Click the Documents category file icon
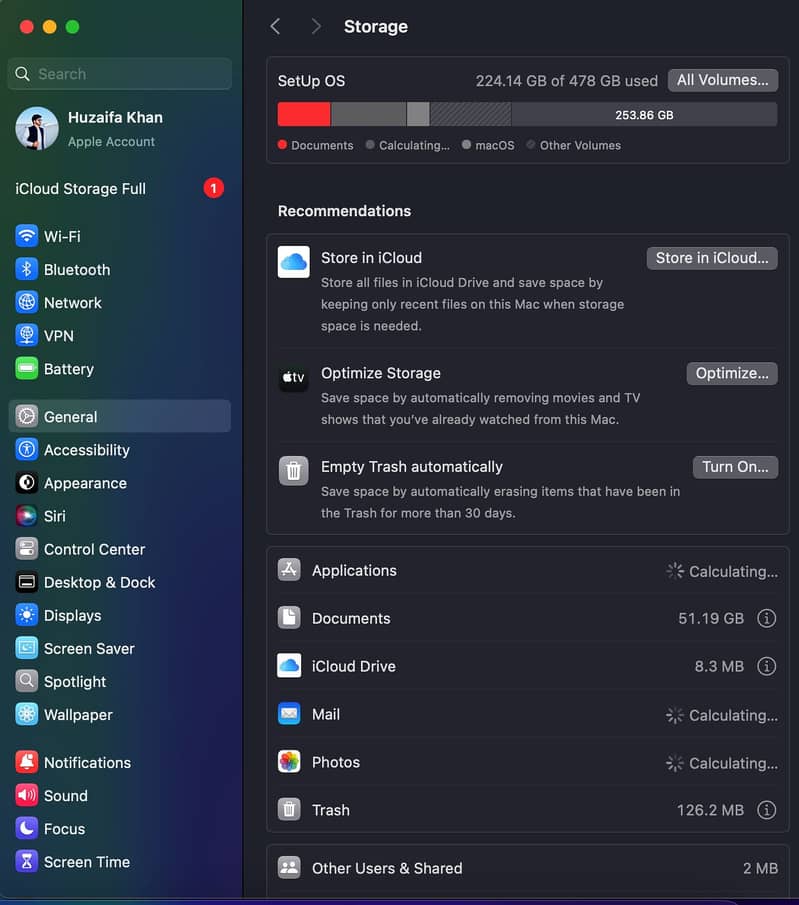The width and height of the screenshot is (799, 905). click(x=289, y=618)
